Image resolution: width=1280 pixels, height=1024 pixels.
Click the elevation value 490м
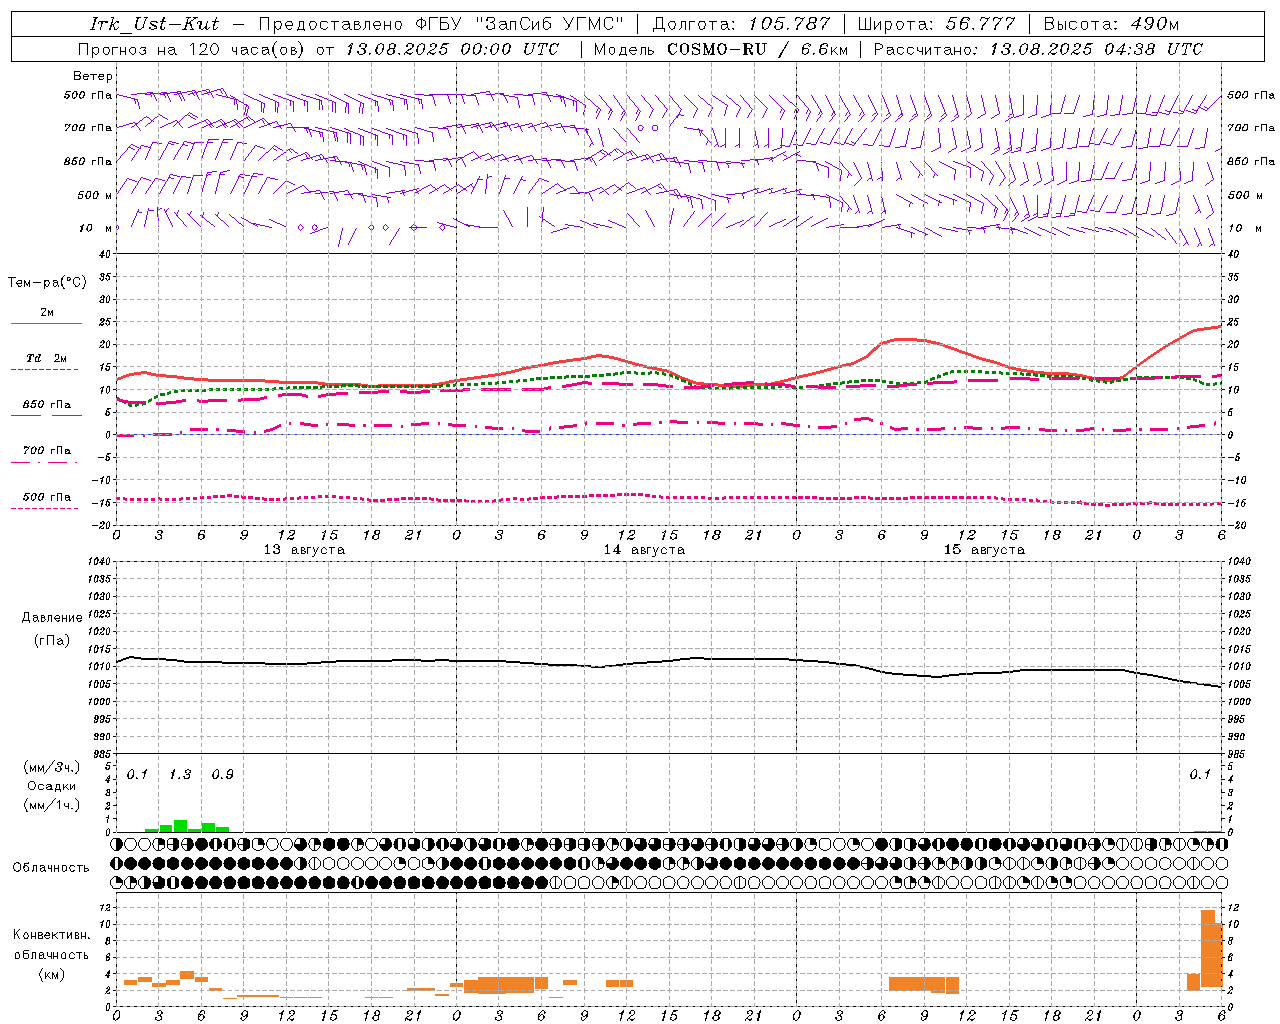pos(1155,24)
